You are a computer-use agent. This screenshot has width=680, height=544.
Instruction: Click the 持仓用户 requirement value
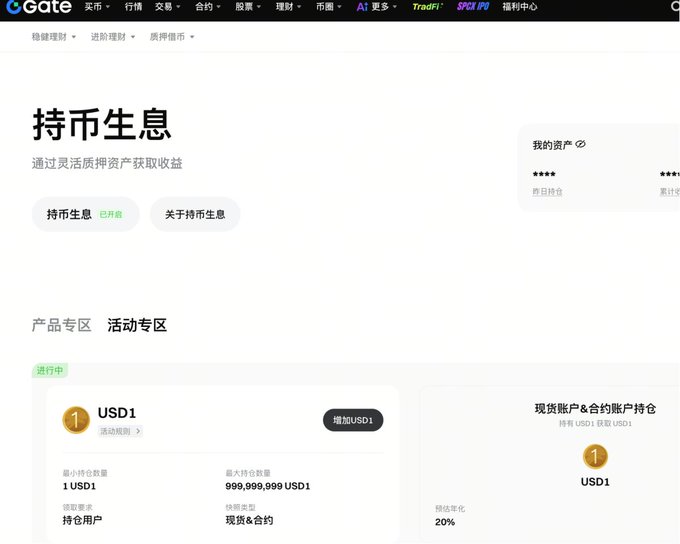(x=82, y=520)
